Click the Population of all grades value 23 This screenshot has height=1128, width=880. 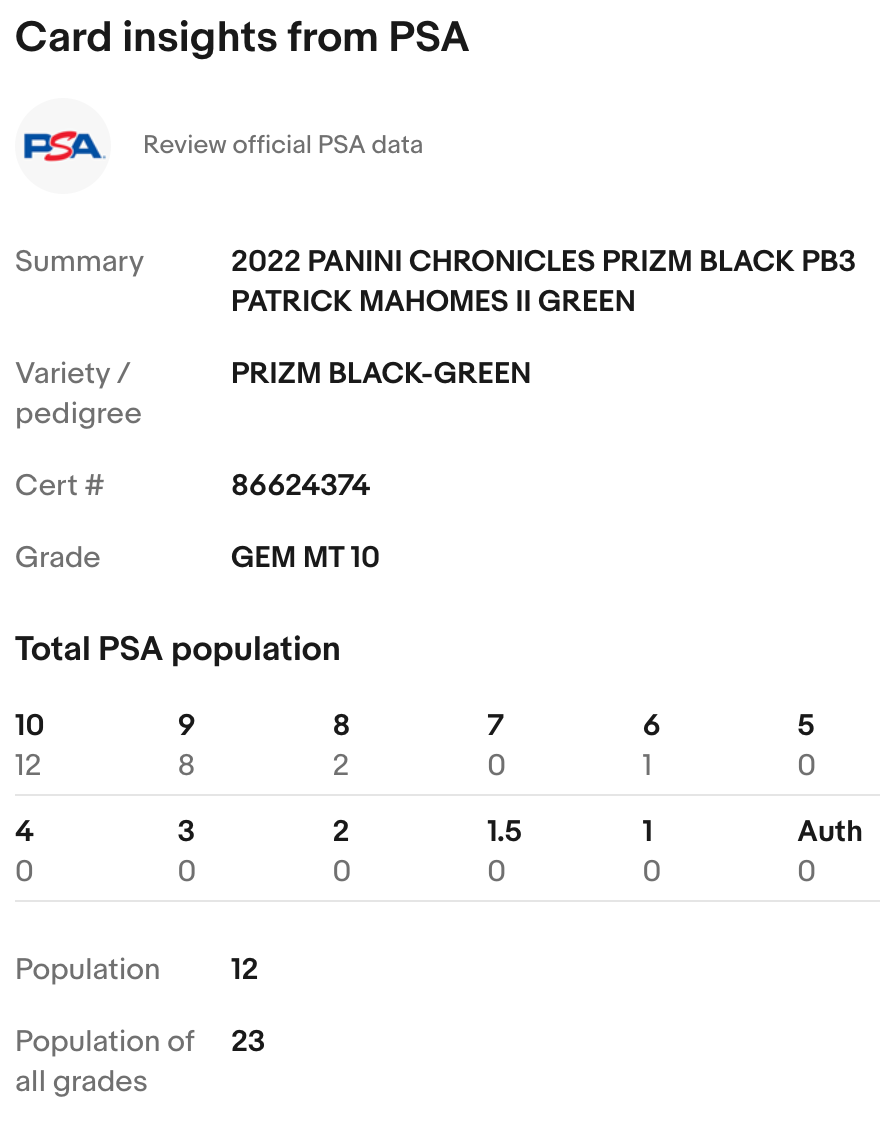pos(248,1041)
